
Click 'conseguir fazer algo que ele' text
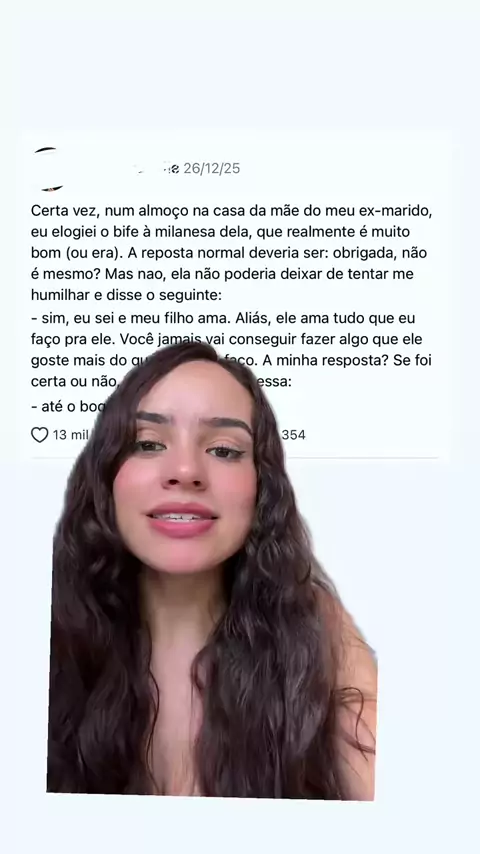325,339
